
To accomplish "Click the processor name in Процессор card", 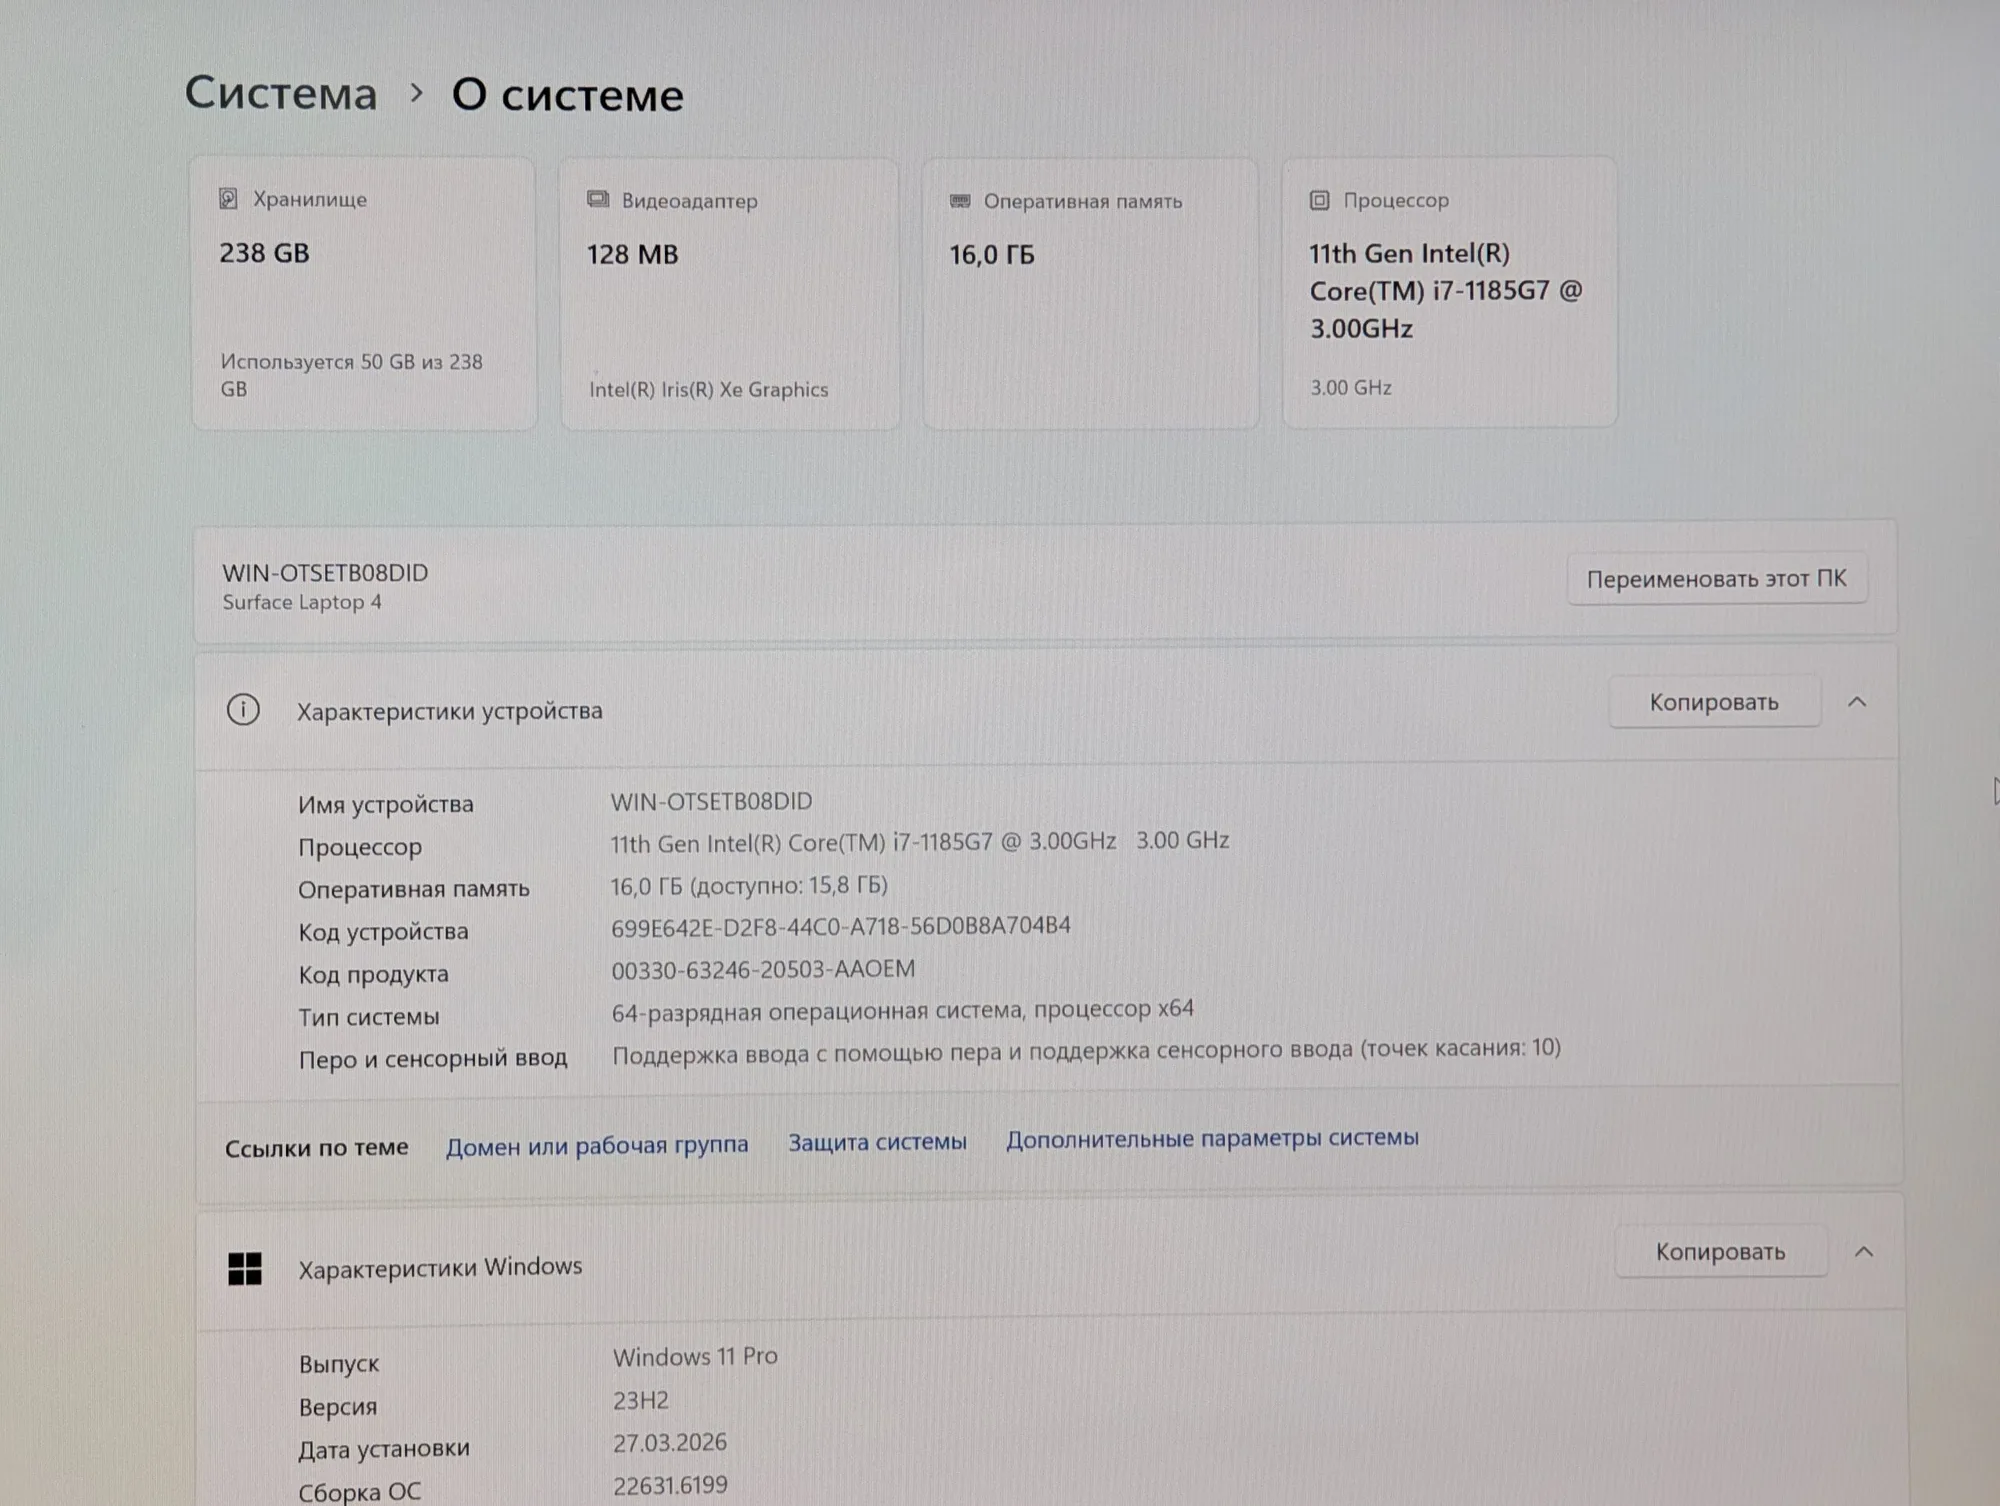I will point(1445,291).
